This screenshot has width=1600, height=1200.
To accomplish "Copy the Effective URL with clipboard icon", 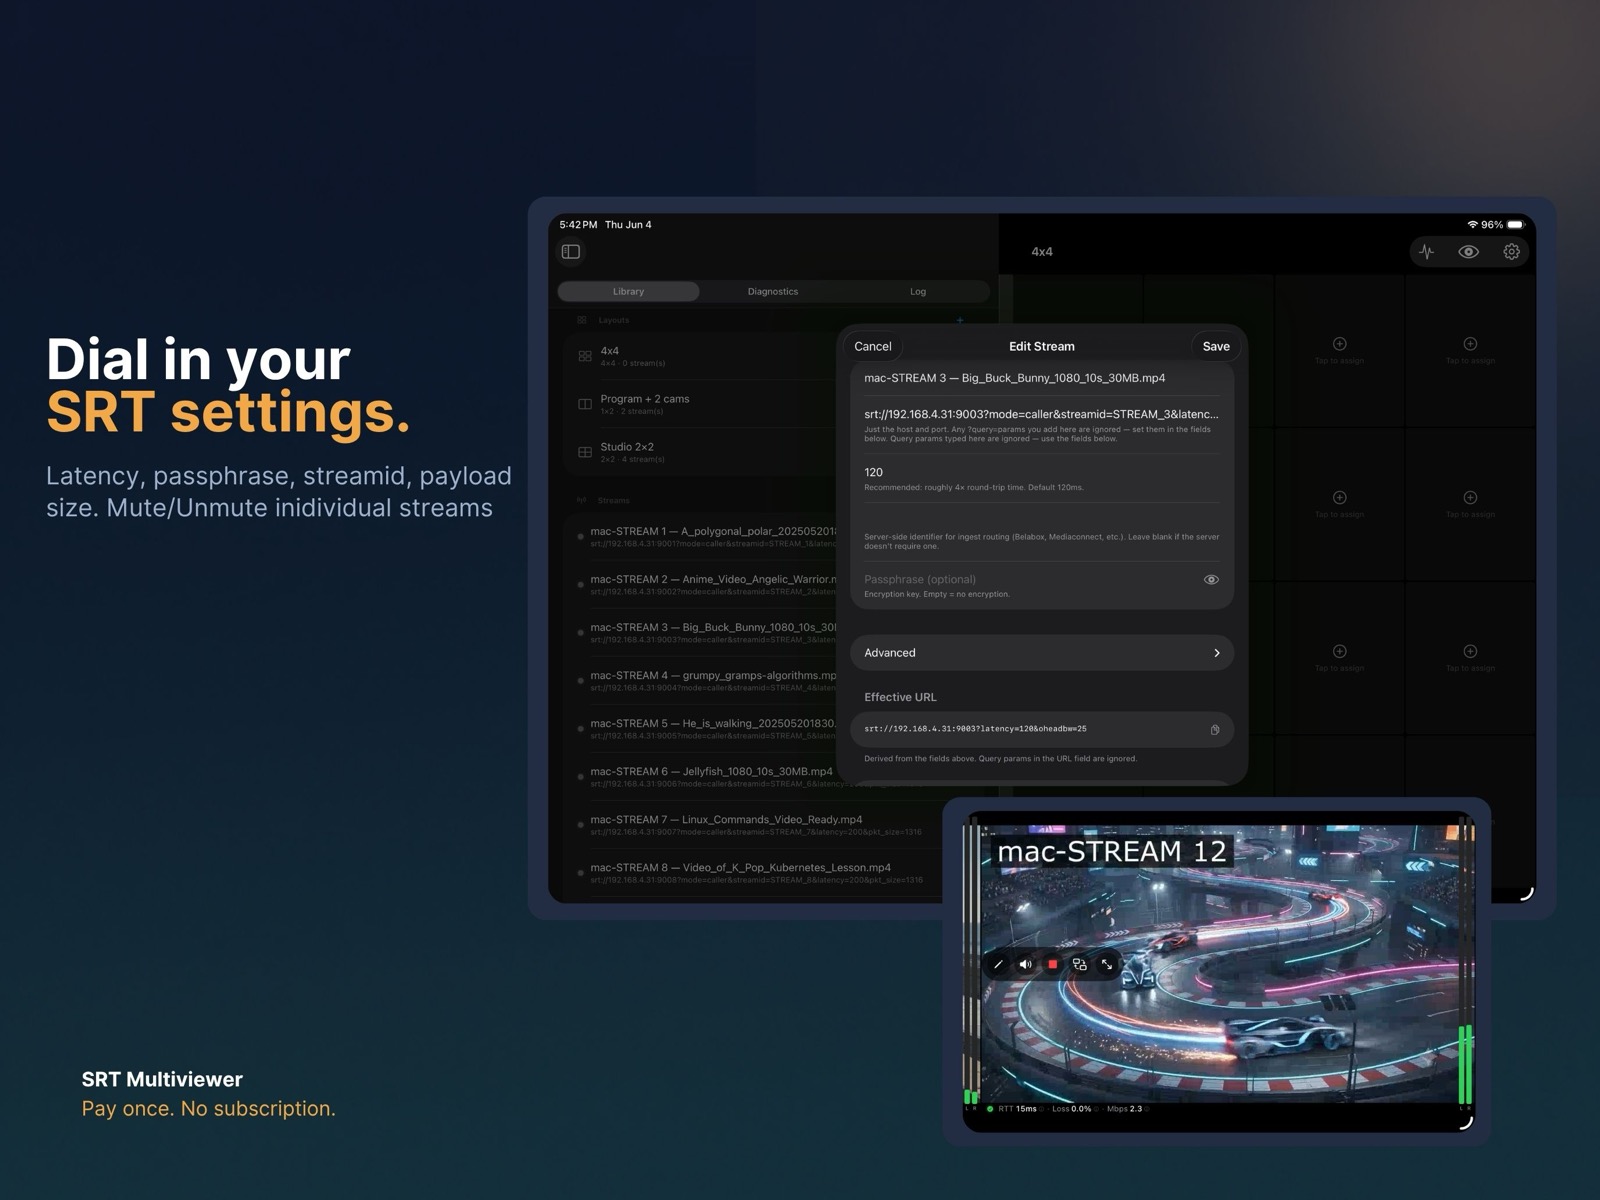I will 1215,730.
